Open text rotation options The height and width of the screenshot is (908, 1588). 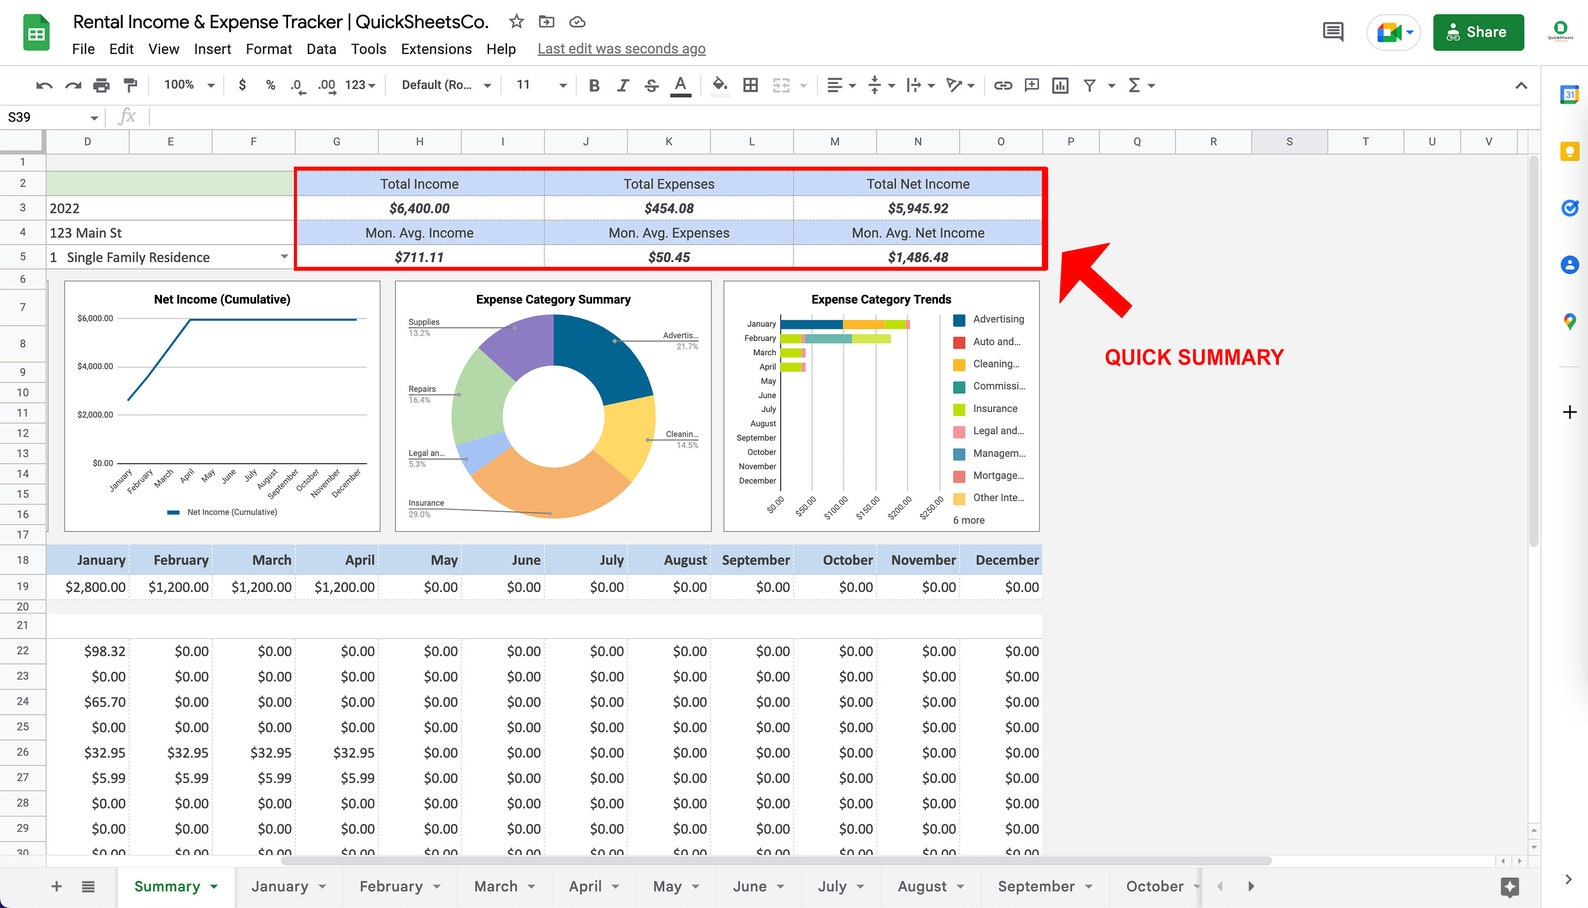tap(960, 86)
